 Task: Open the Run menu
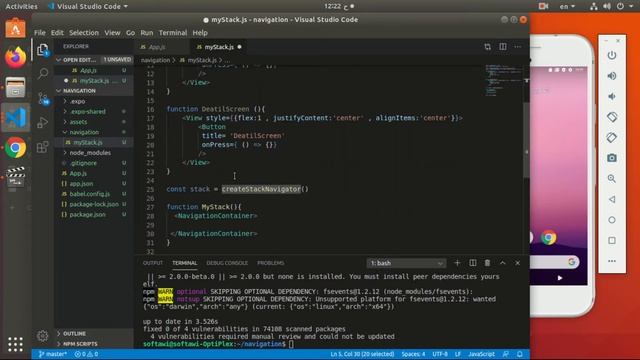(x=147, y=33)
